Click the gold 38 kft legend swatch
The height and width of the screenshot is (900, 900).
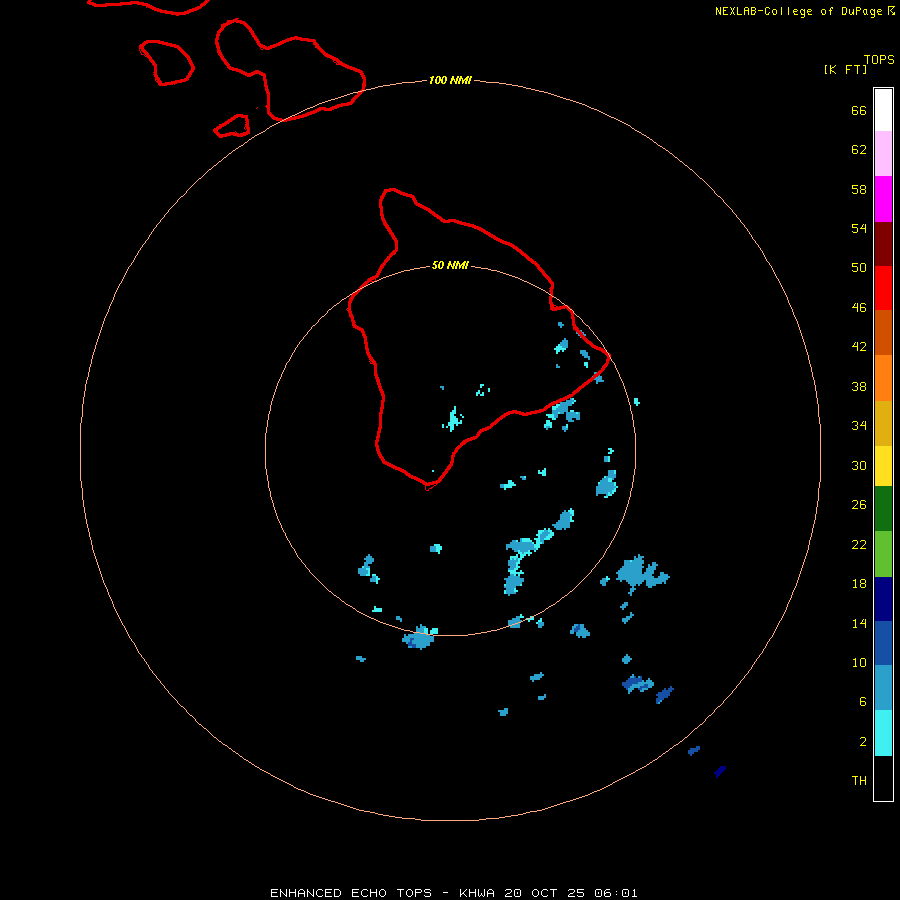click(883, 423)
